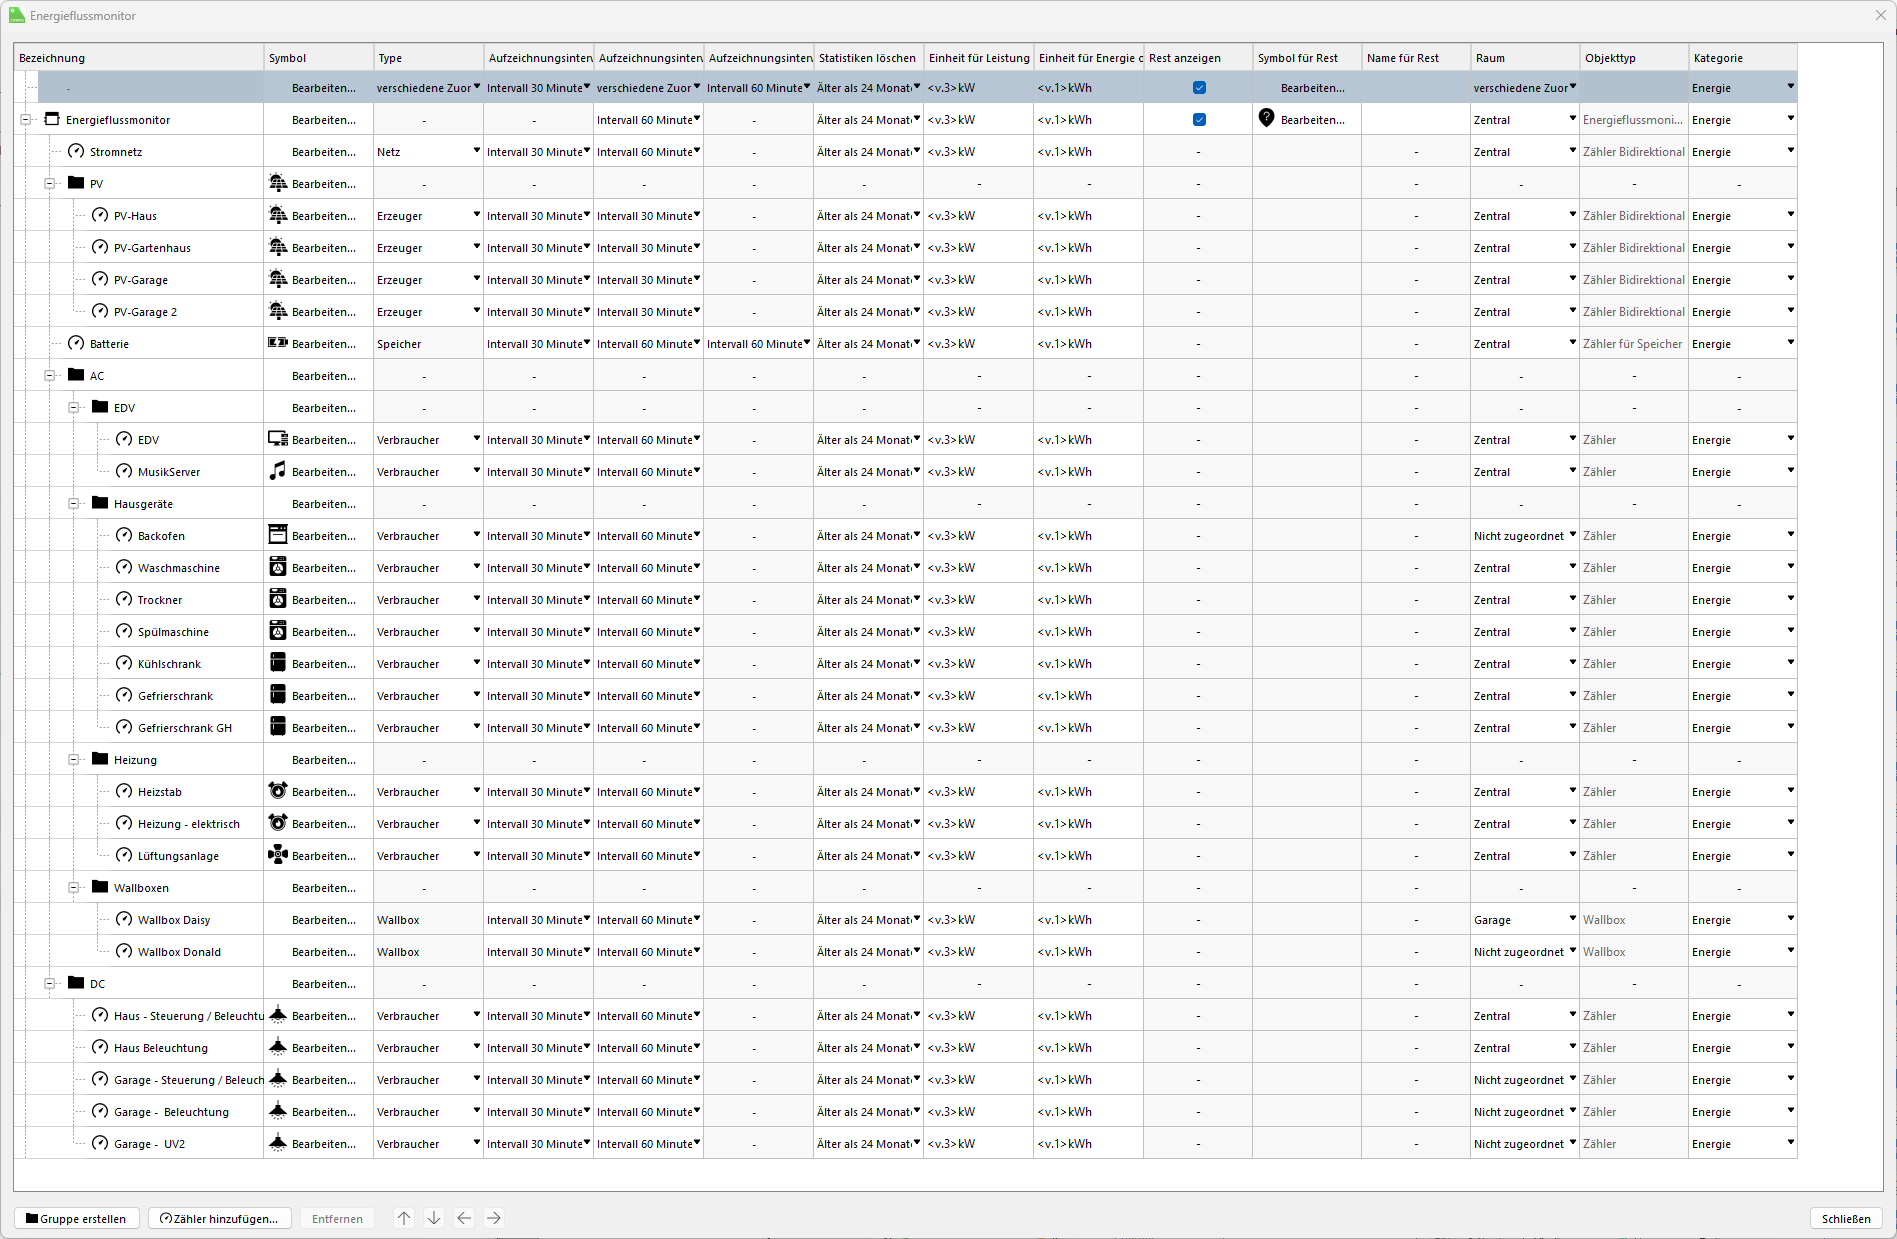This screenshot has height=1239, width=1897.
Task: Select the Gefrierschrank tree row
Action: pos(175,696)
